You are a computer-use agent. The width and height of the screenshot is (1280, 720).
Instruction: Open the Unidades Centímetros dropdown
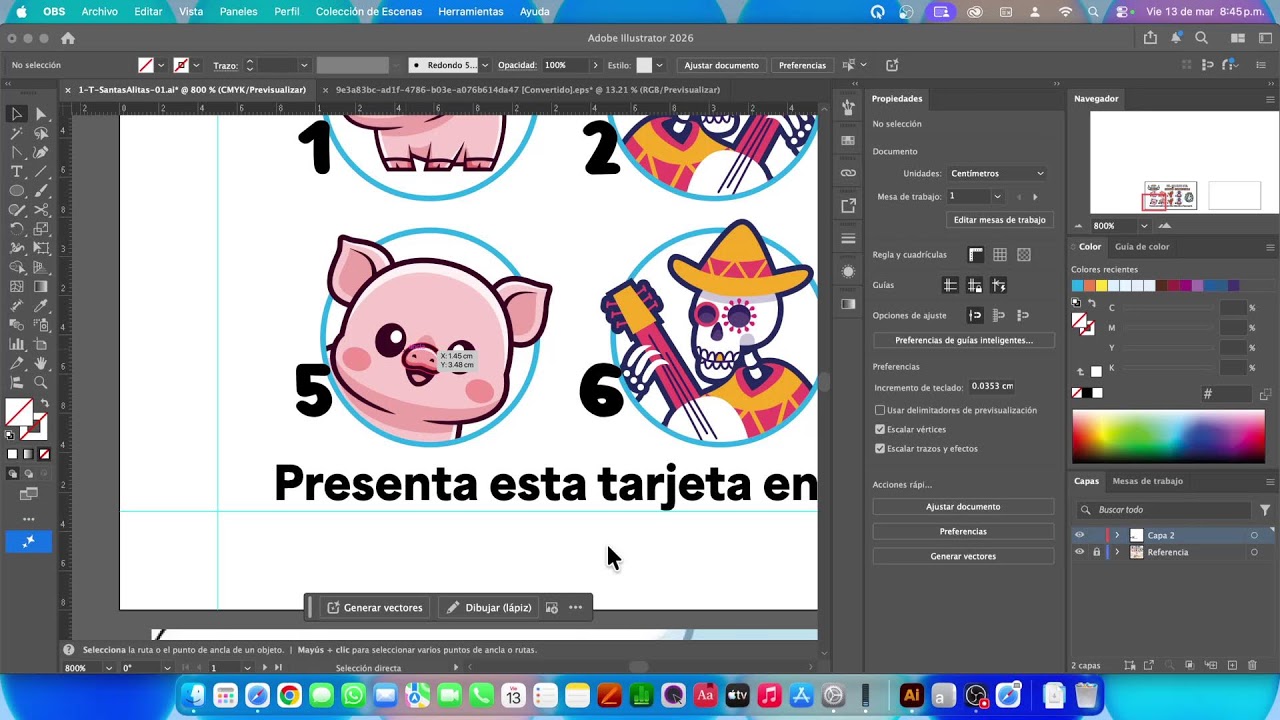[997, 173]
